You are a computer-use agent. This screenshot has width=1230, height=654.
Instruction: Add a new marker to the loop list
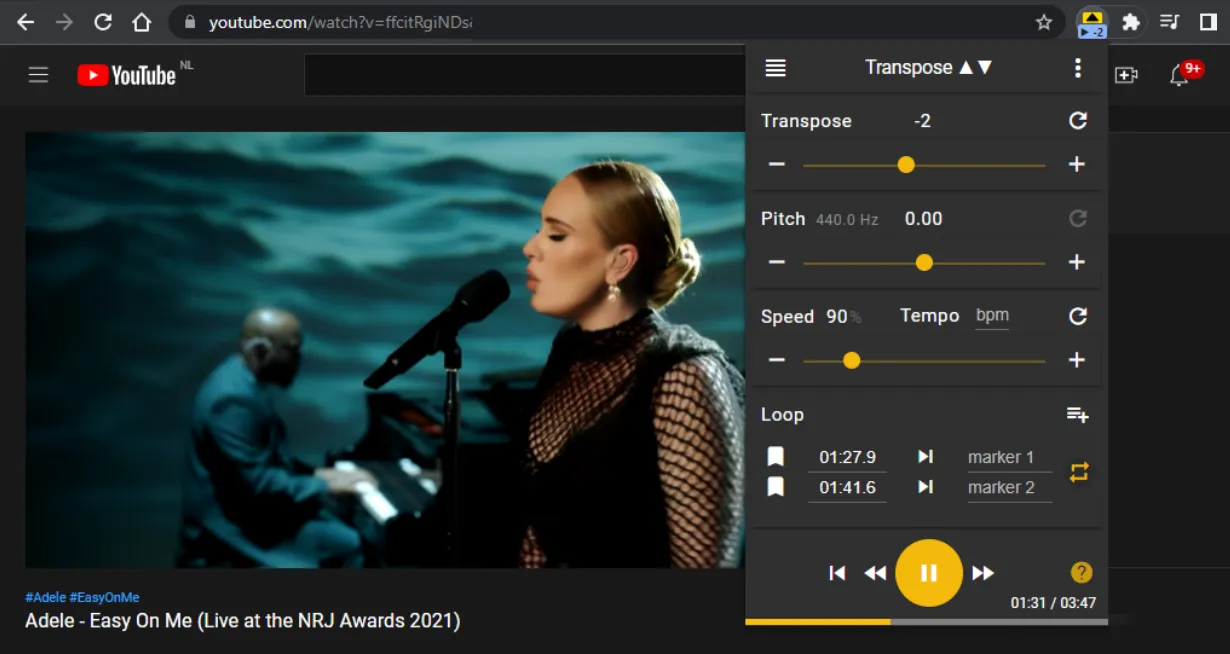(x=1078, y=413)
